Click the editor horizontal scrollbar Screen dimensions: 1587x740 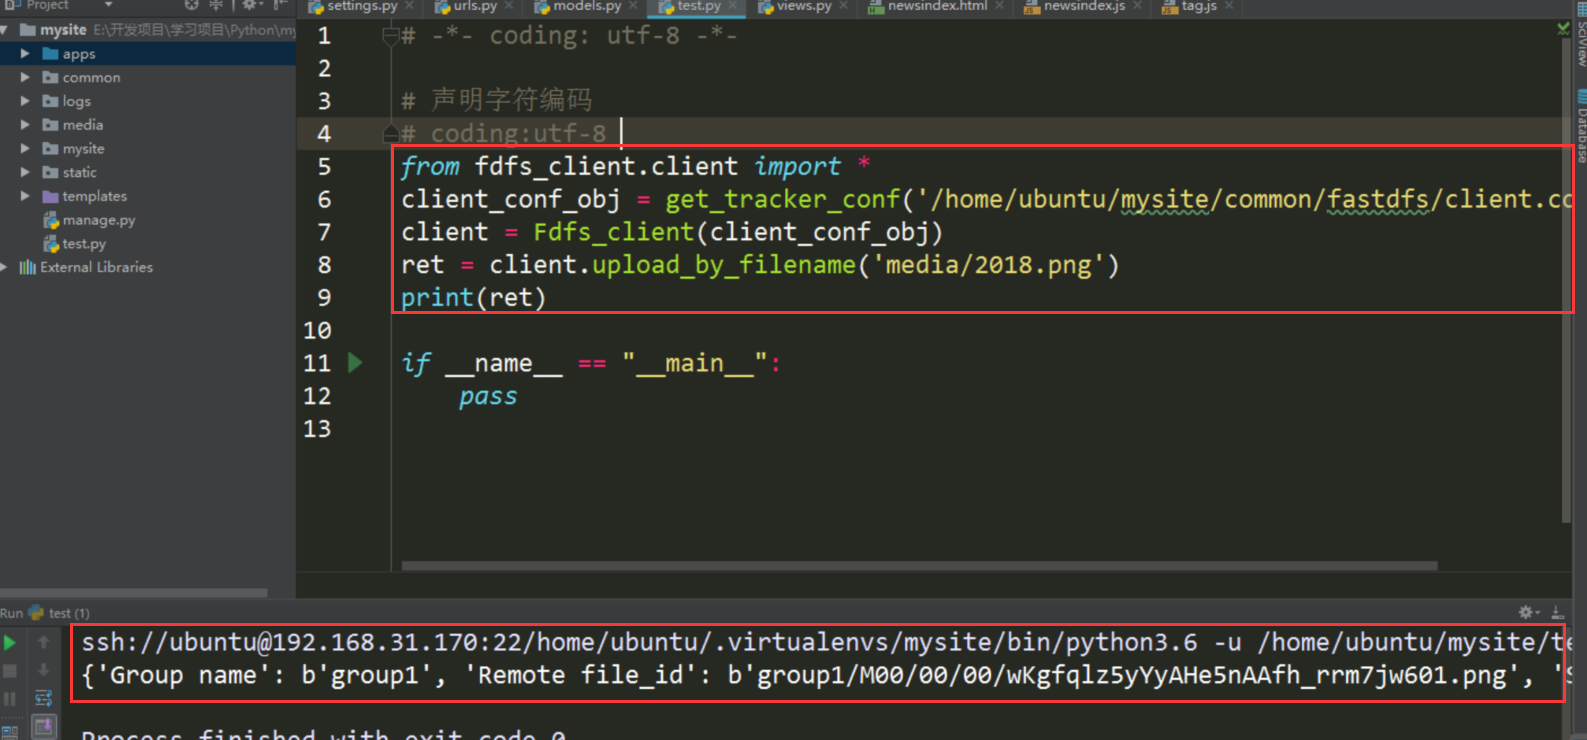click(x=919, y=565)
